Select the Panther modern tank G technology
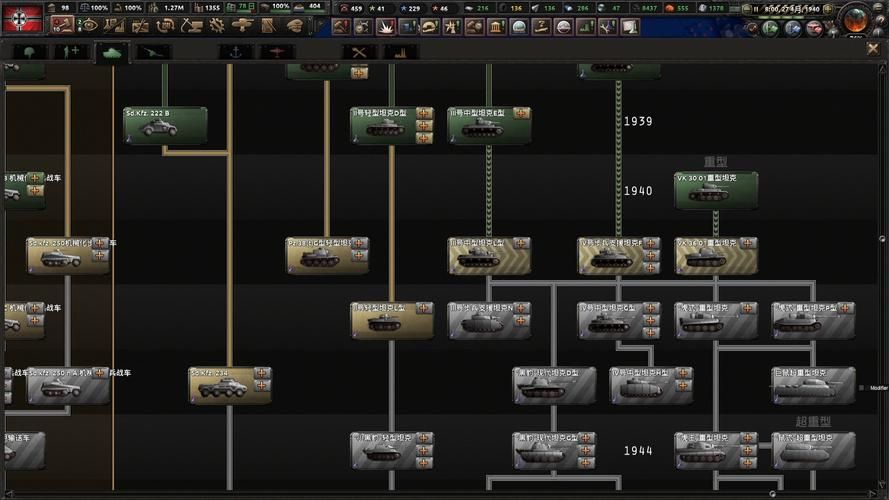The height and width of the screenshot is (500, 889). 554,451
